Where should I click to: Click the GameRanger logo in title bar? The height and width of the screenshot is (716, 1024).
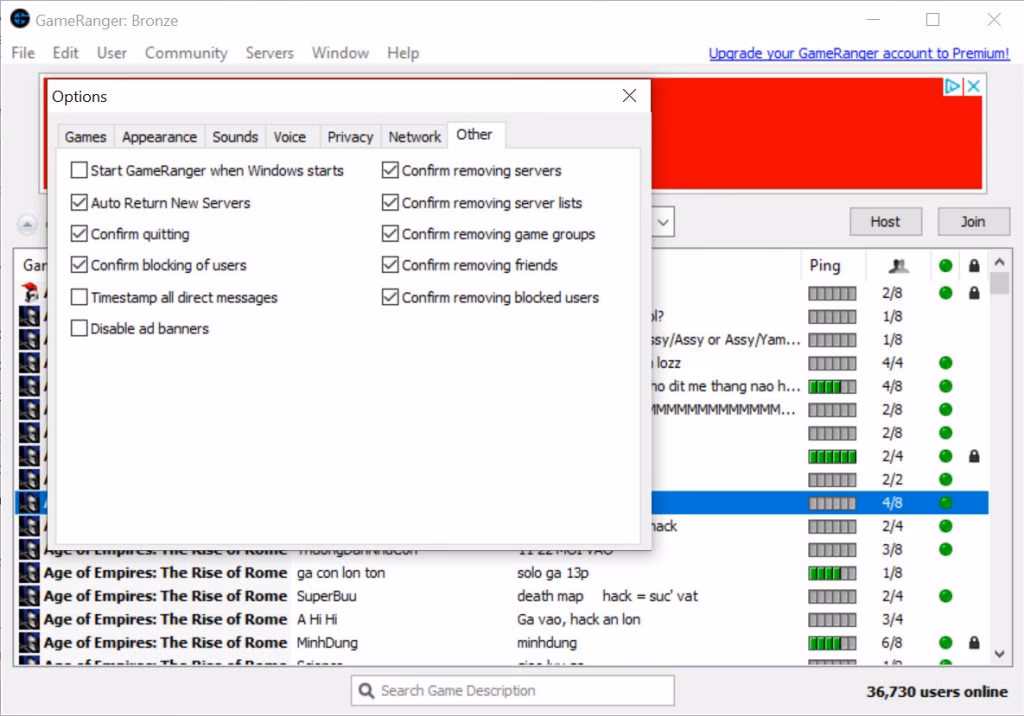pos(20,19)
